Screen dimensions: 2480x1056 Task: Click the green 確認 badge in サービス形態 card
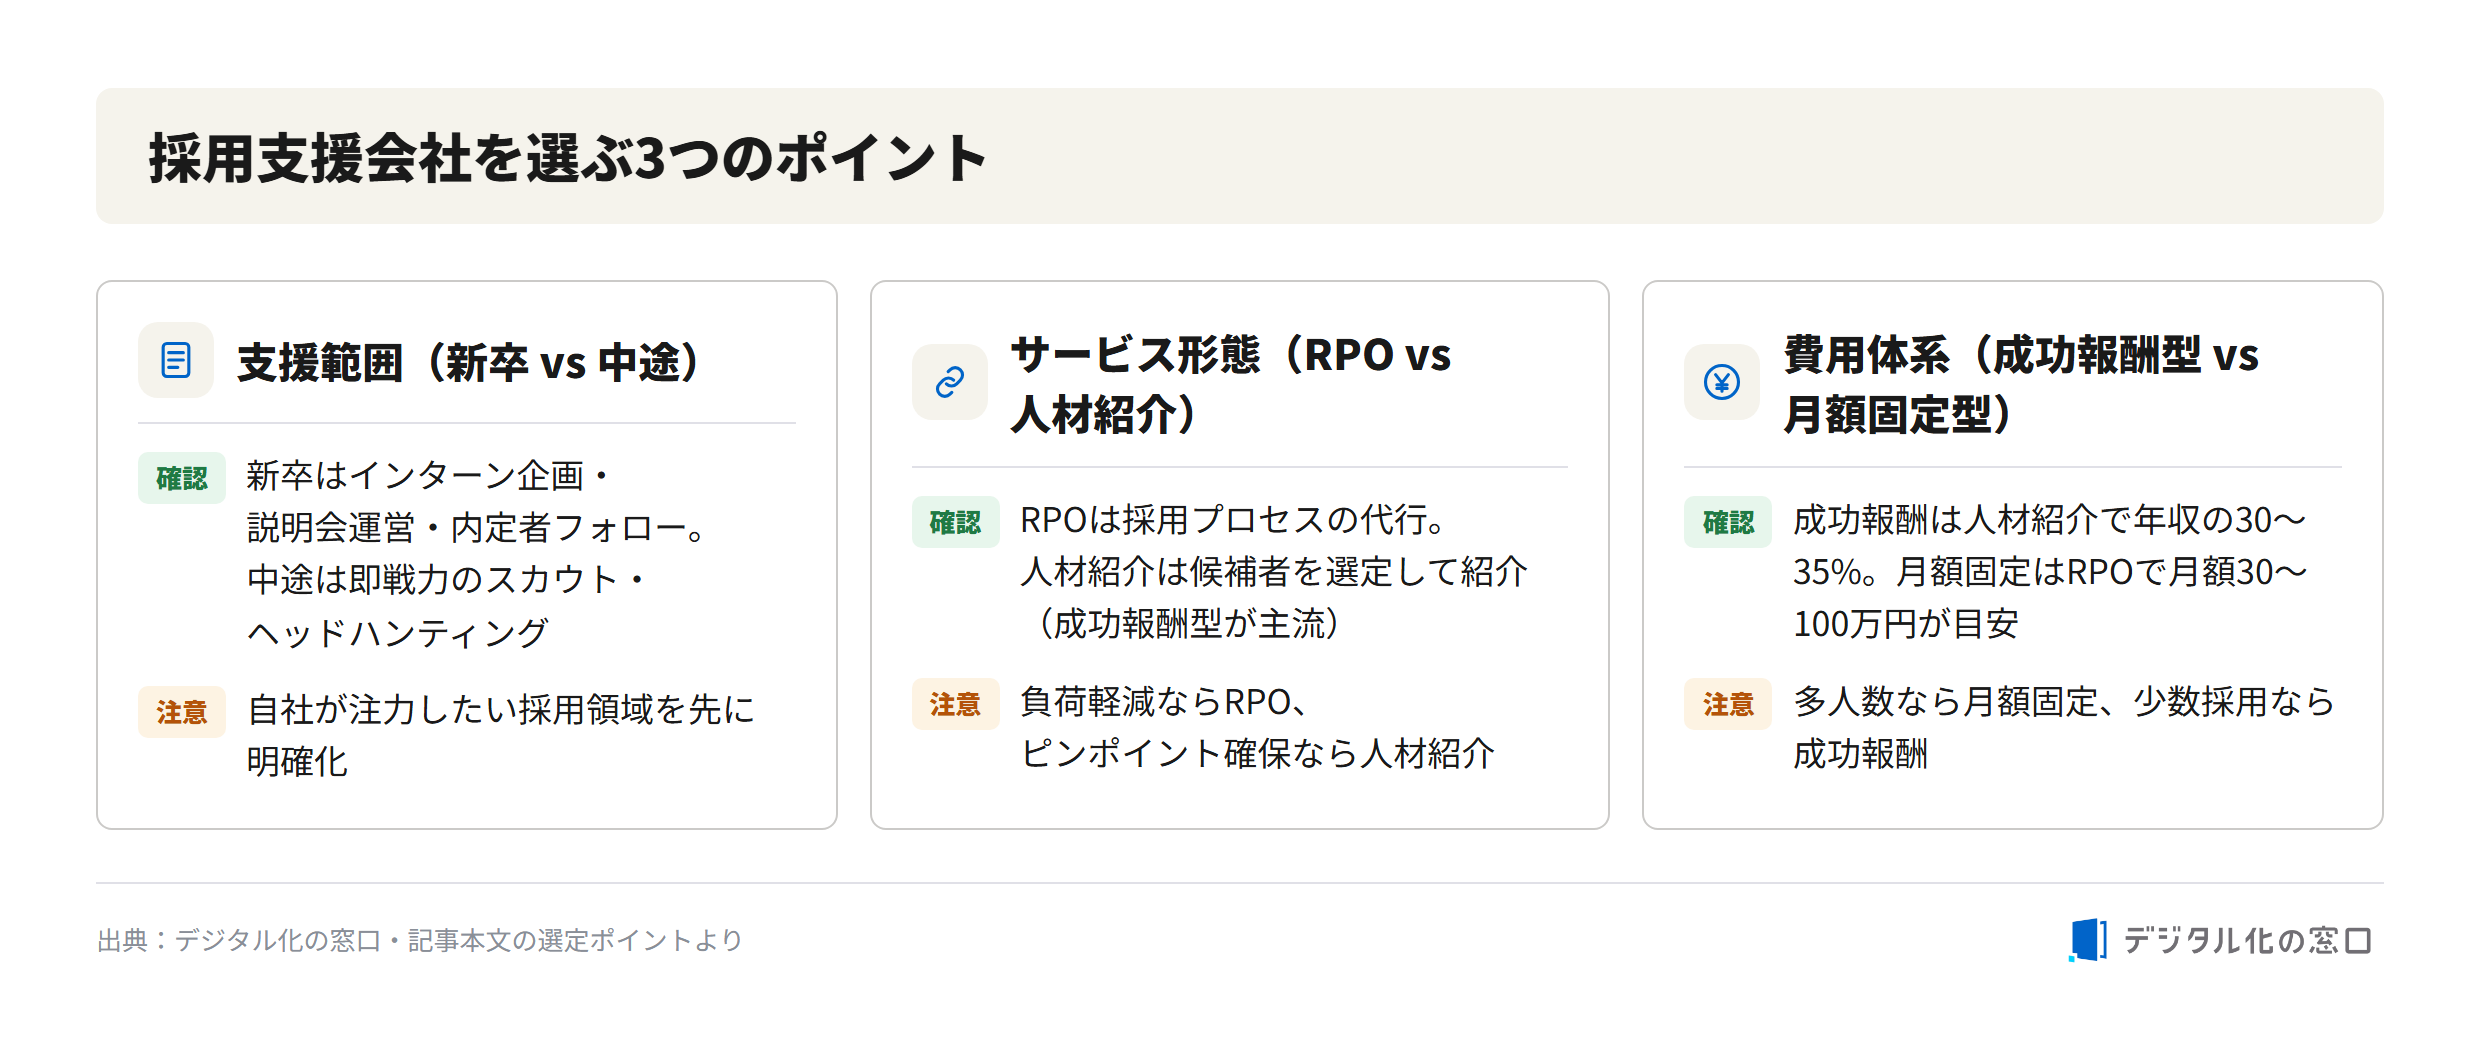(x=955, y=522)
